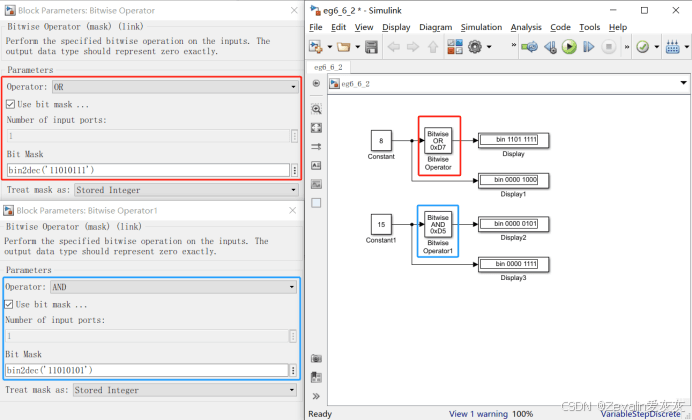Screen dimensions: 692x420
Task: Click the options button beside the 11010111 mask
Action: [295, 170]
